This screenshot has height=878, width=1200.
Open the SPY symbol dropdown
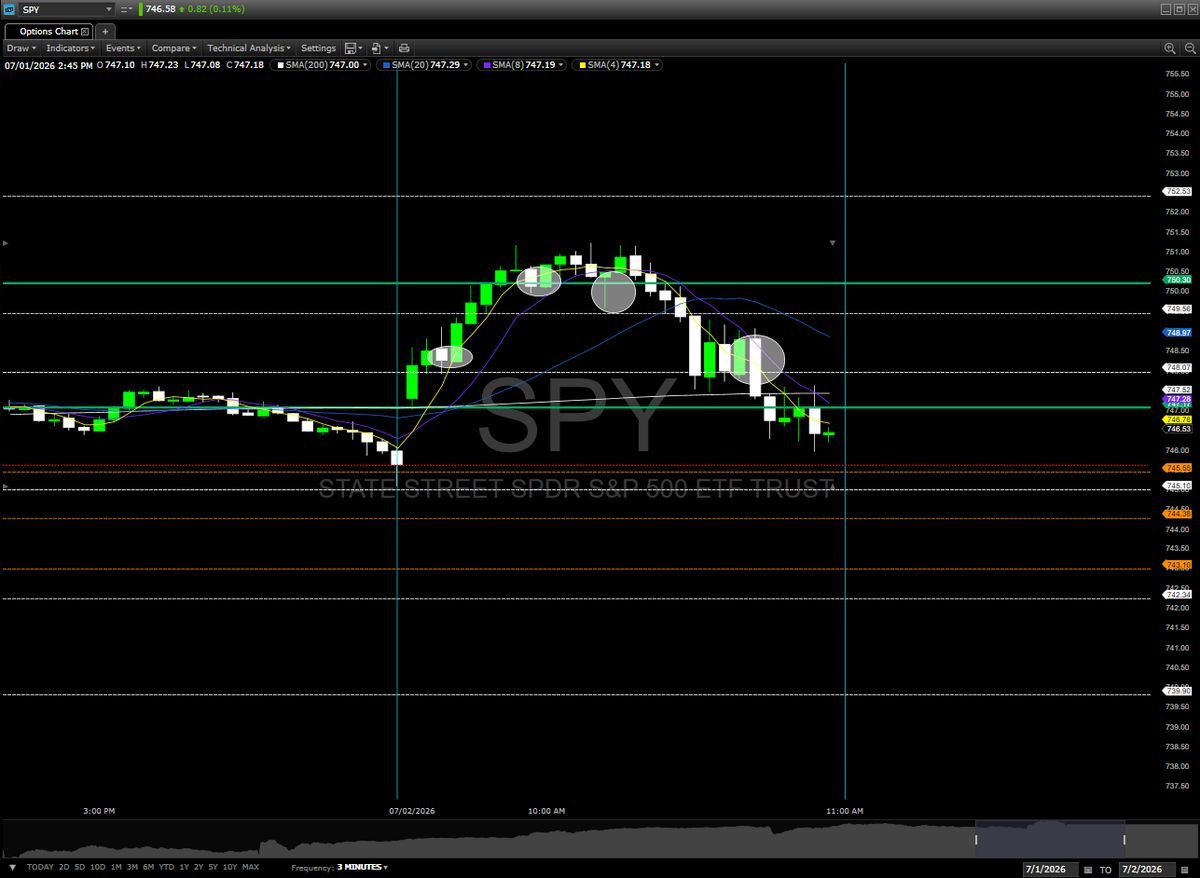coord(108,9)
